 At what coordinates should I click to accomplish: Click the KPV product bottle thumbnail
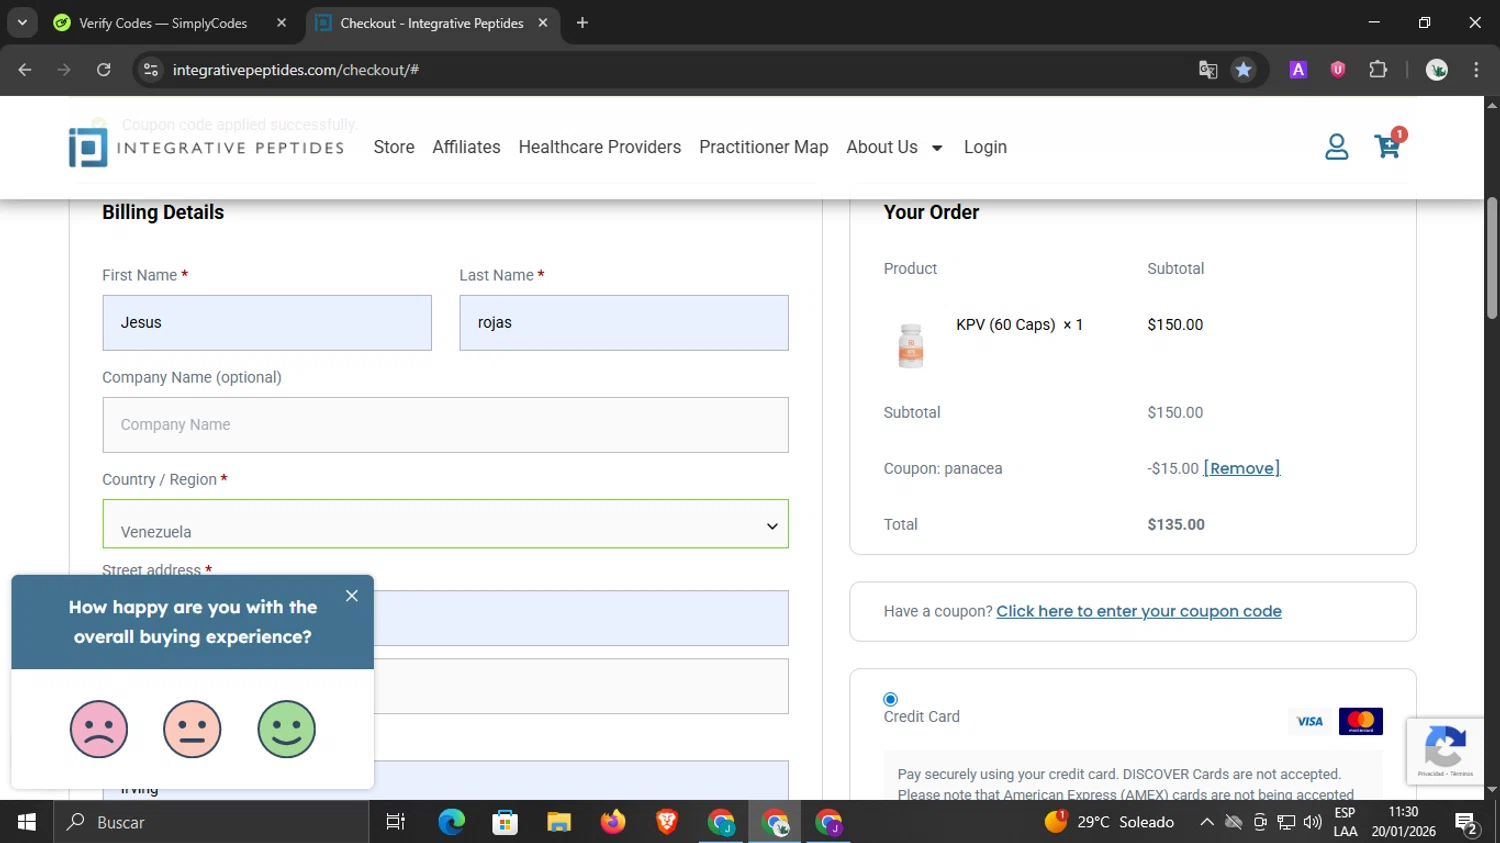click(x=911, y=346)
